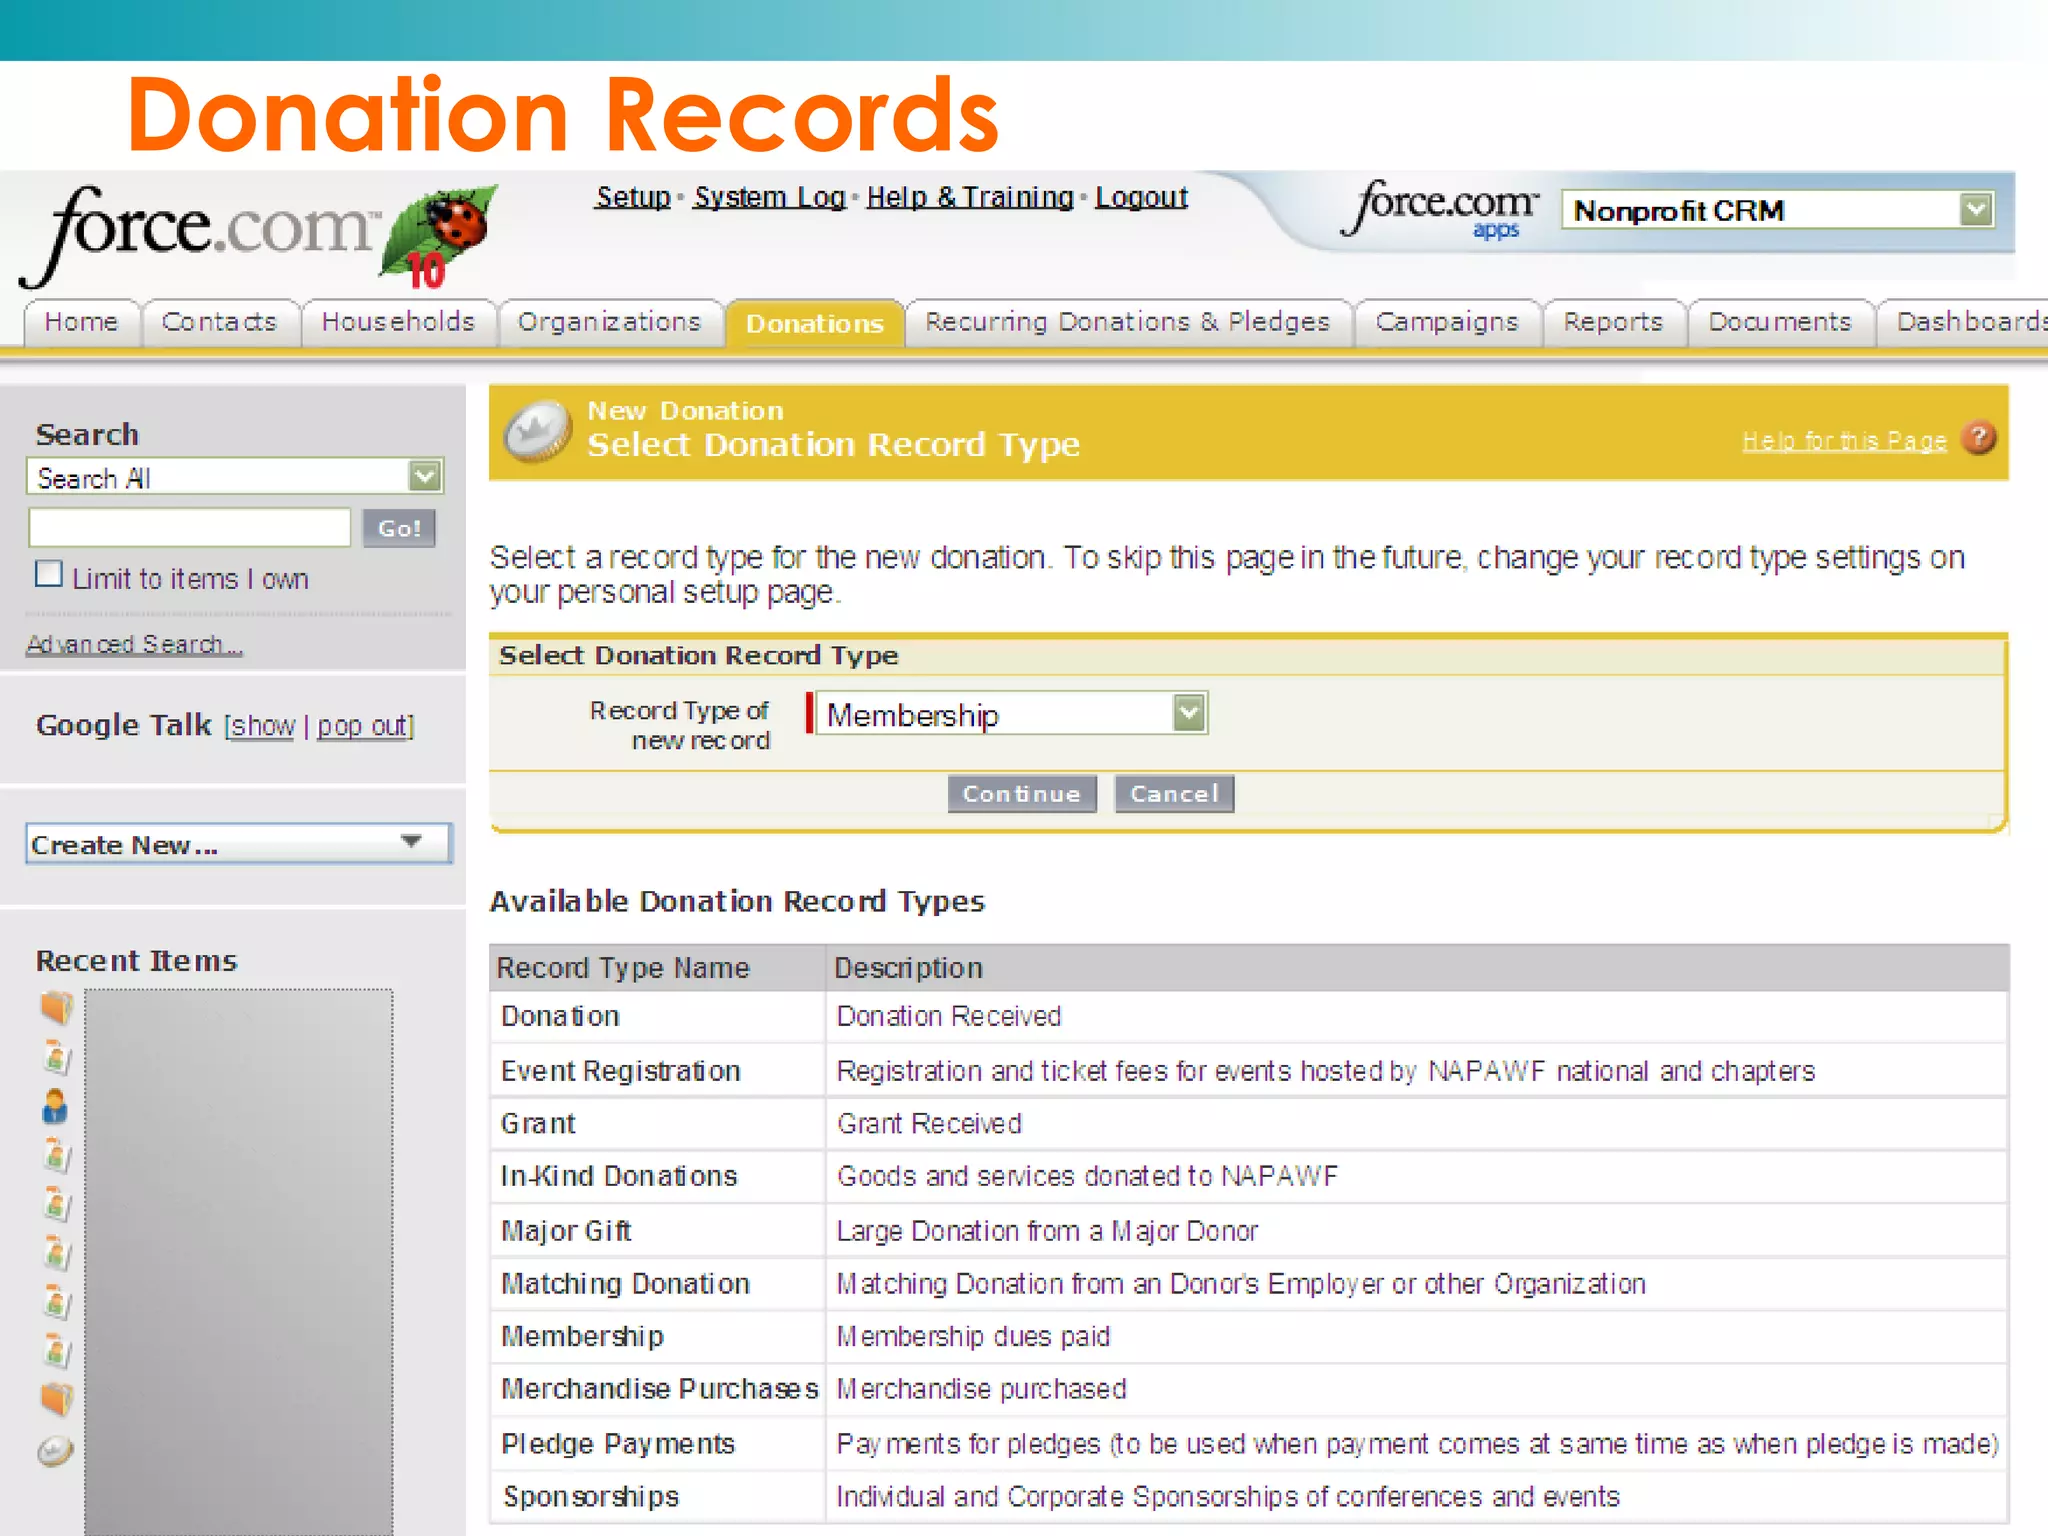This screenshot has height=1536, width=2048.
Task: Open the Record Type Membership dropdown
Action: click(x=1011, y=714)
